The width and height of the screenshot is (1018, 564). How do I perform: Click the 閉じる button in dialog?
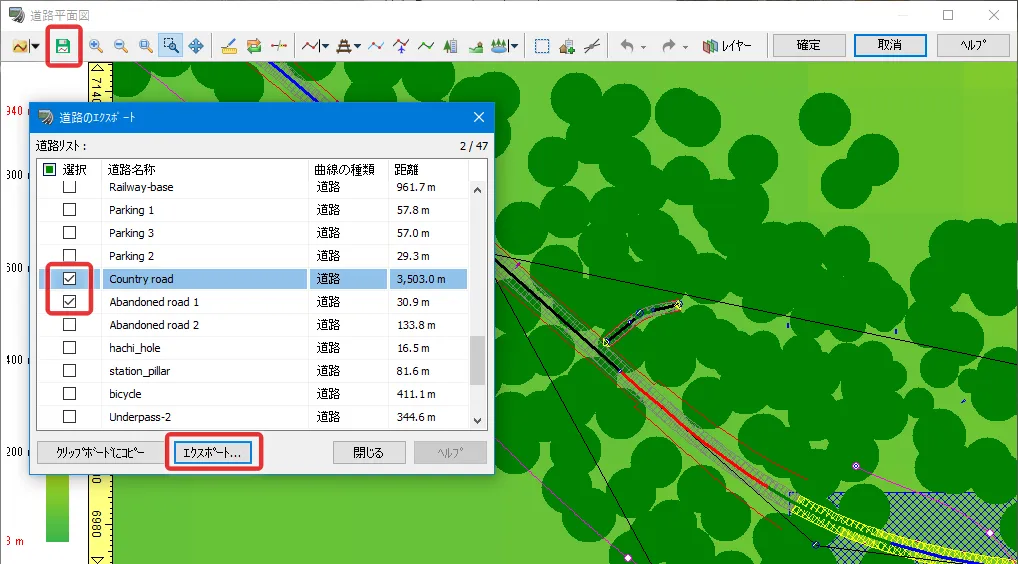368,452
